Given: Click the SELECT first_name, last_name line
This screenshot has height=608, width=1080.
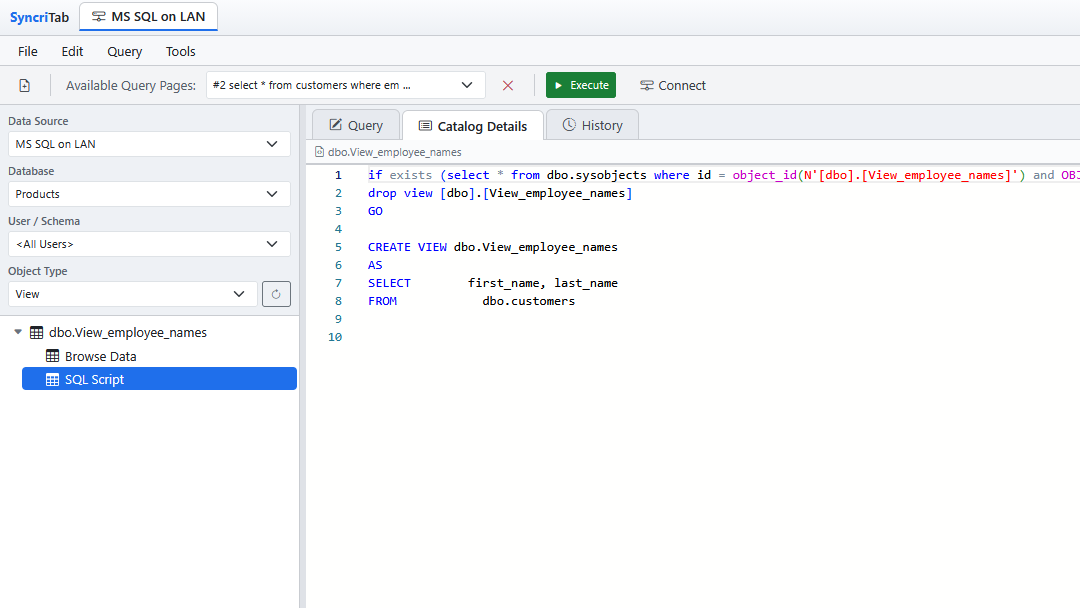Looking at the screenshot, I should [492, 283].
